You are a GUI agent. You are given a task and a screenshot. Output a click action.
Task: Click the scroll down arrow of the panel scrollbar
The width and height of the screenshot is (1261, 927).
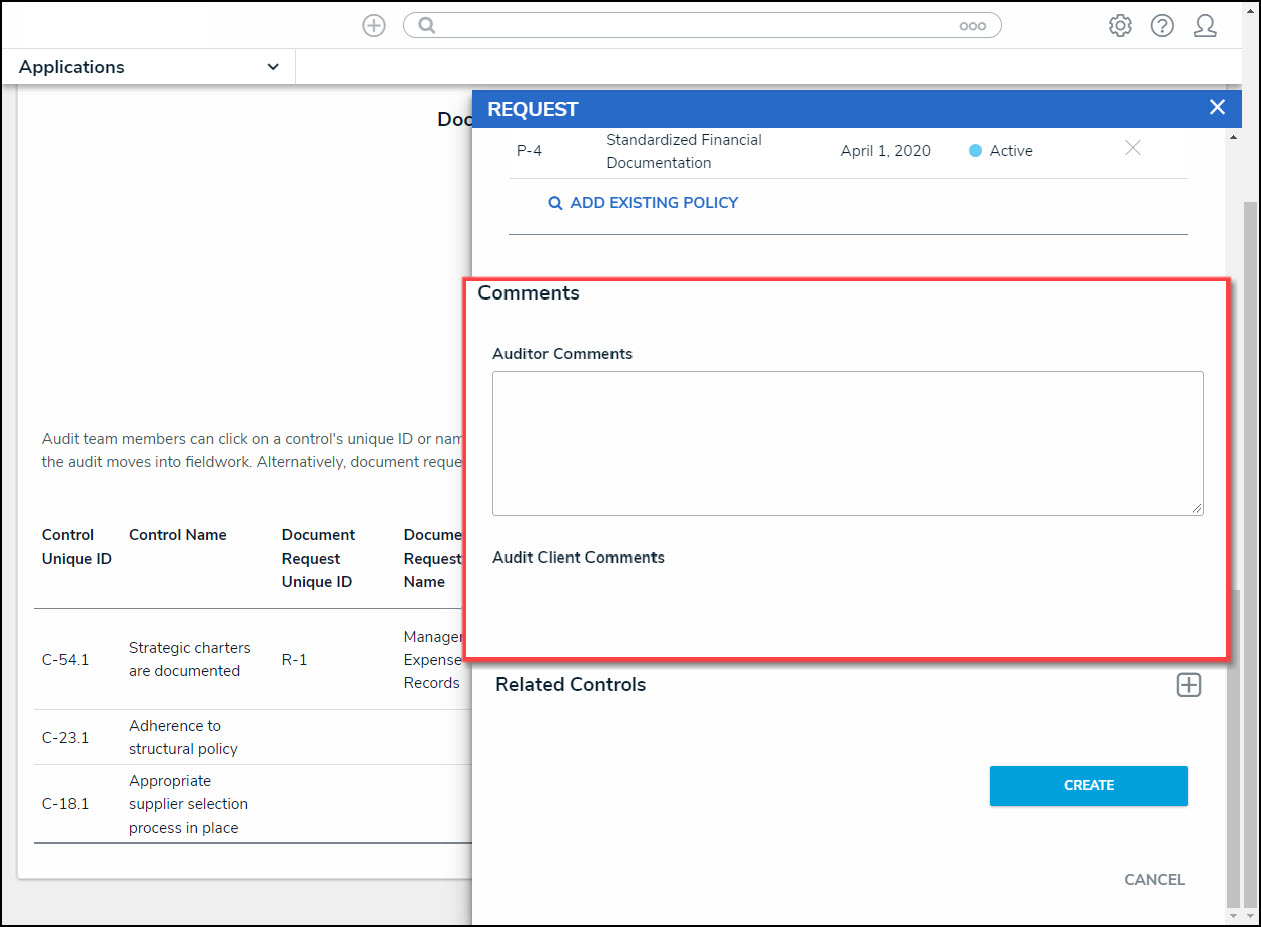1232,915
